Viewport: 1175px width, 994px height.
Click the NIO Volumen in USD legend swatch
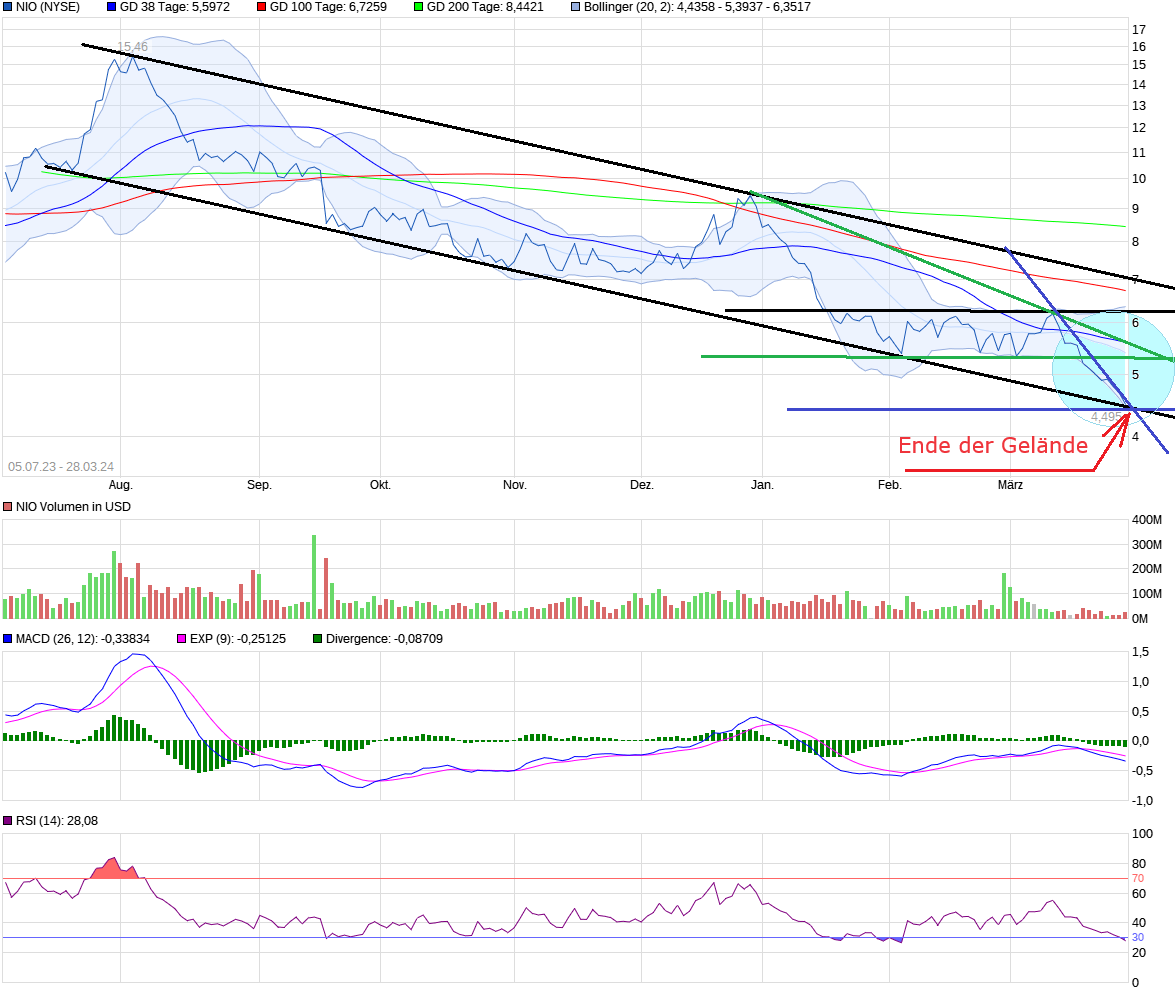pos(8,507)
